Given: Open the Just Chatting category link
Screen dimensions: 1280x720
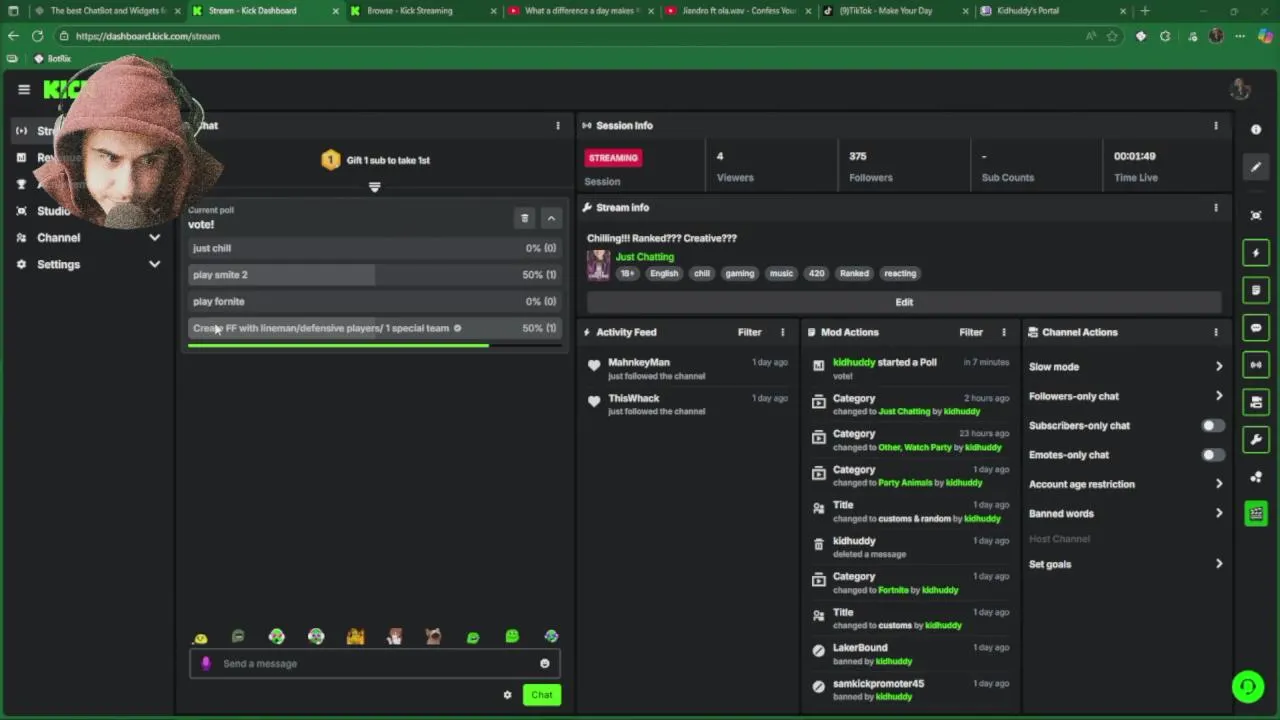Looking at the screenshot, I should point(644,257).
